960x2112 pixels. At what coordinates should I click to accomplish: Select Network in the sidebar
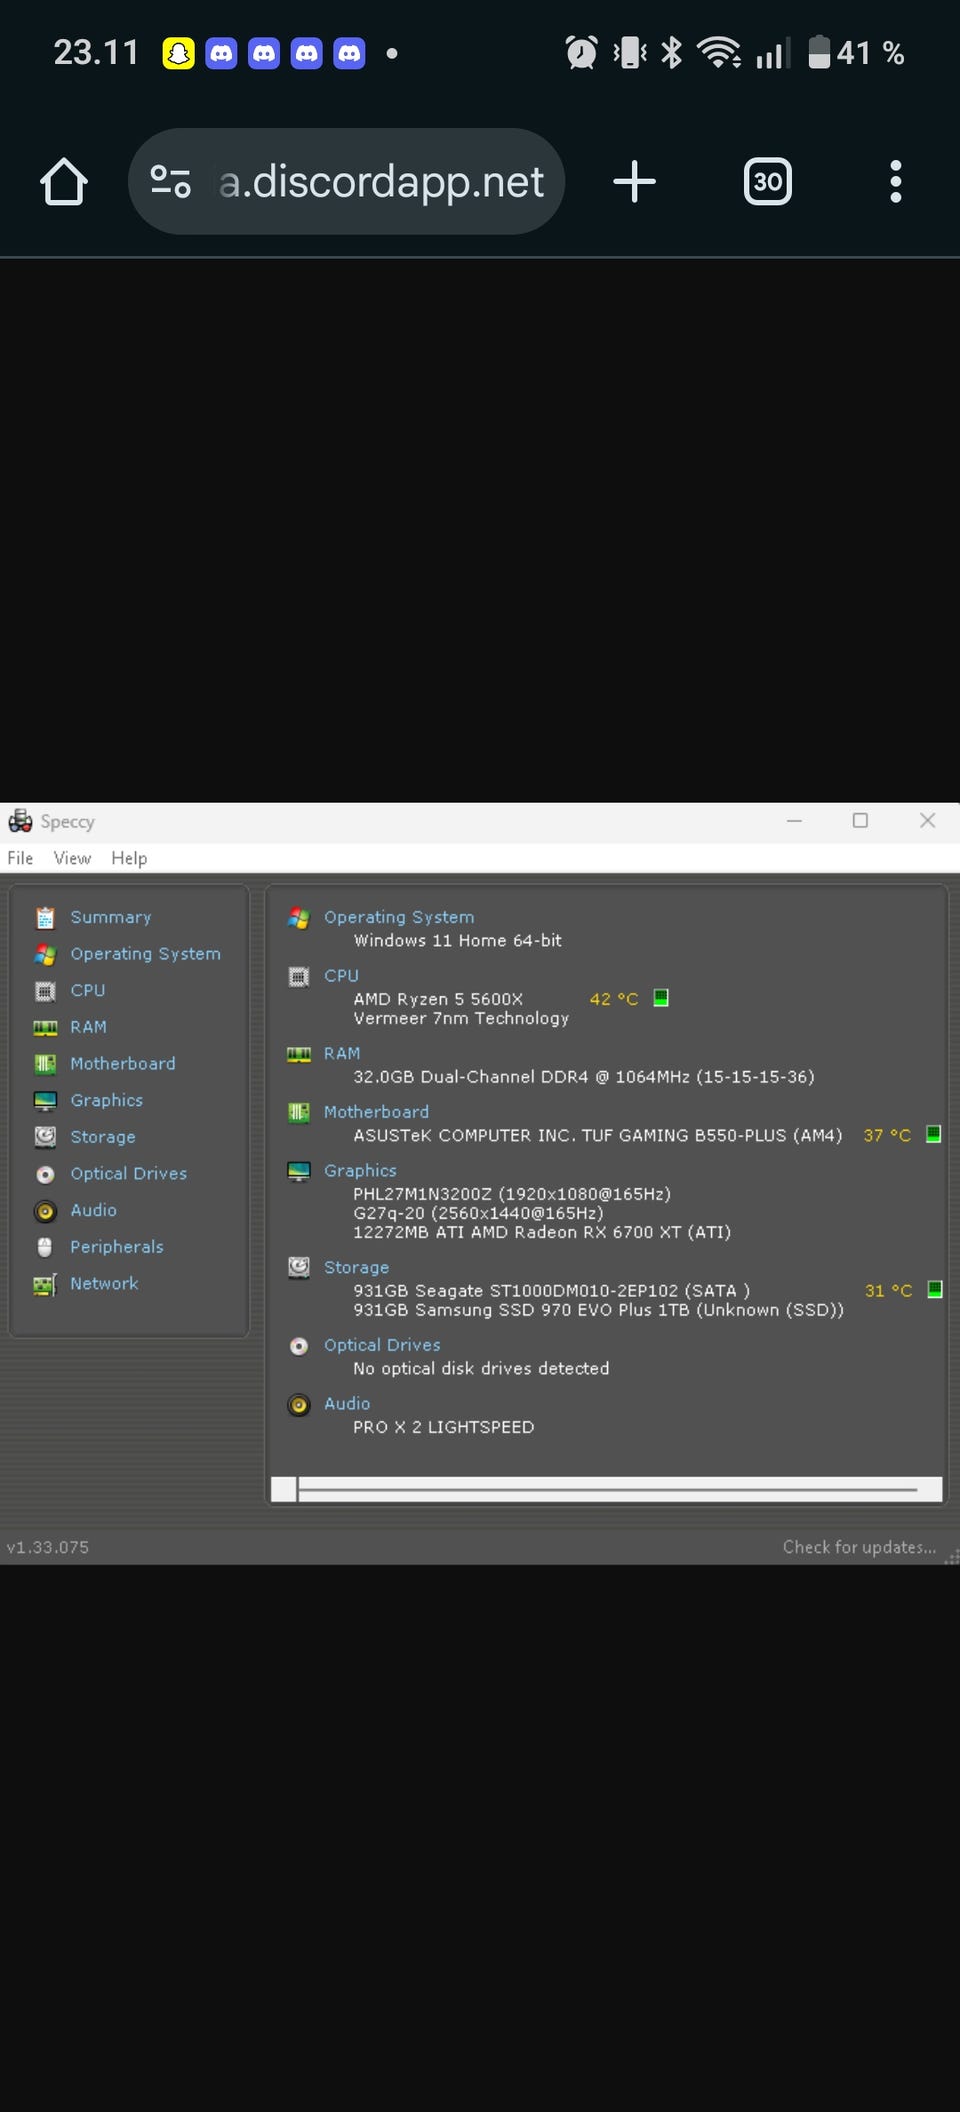[104, 1283]
